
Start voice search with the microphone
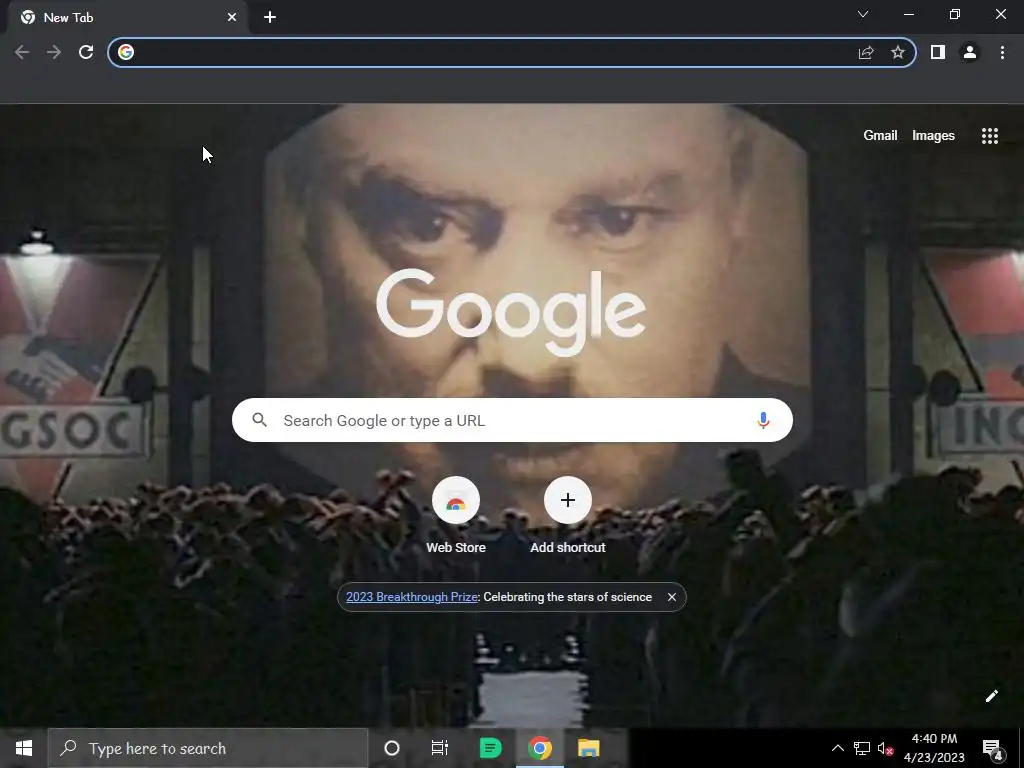pyautogui.click(x=763, y=421)
